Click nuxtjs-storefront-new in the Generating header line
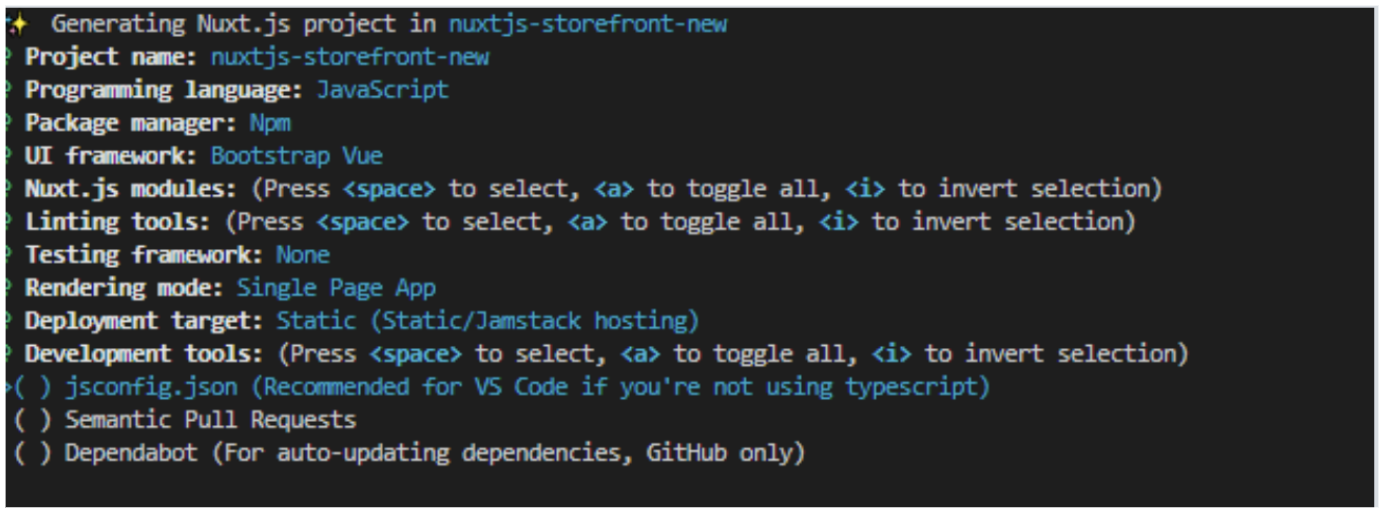 pos(588,24)
